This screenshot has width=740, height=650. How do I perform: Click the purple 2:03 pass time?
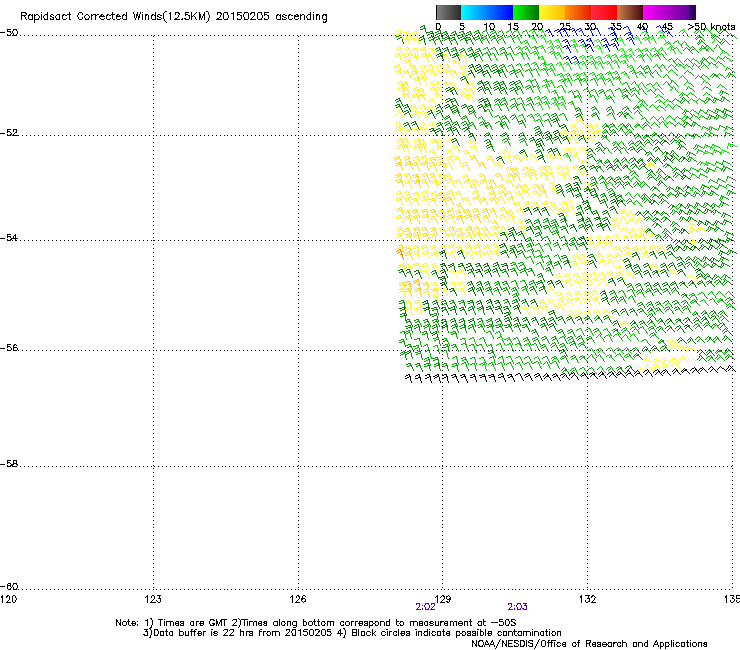tap(517, 607)
